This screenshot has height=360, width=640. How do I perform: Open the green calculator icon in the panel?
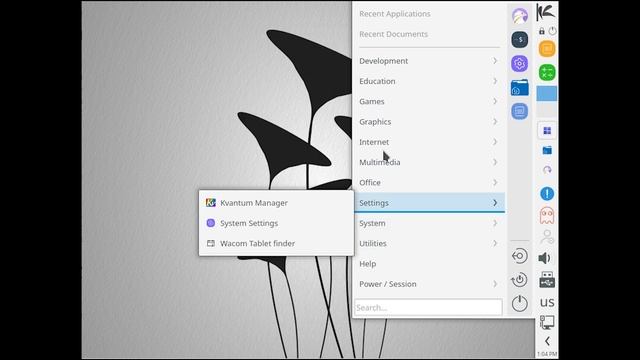[547, 73]
